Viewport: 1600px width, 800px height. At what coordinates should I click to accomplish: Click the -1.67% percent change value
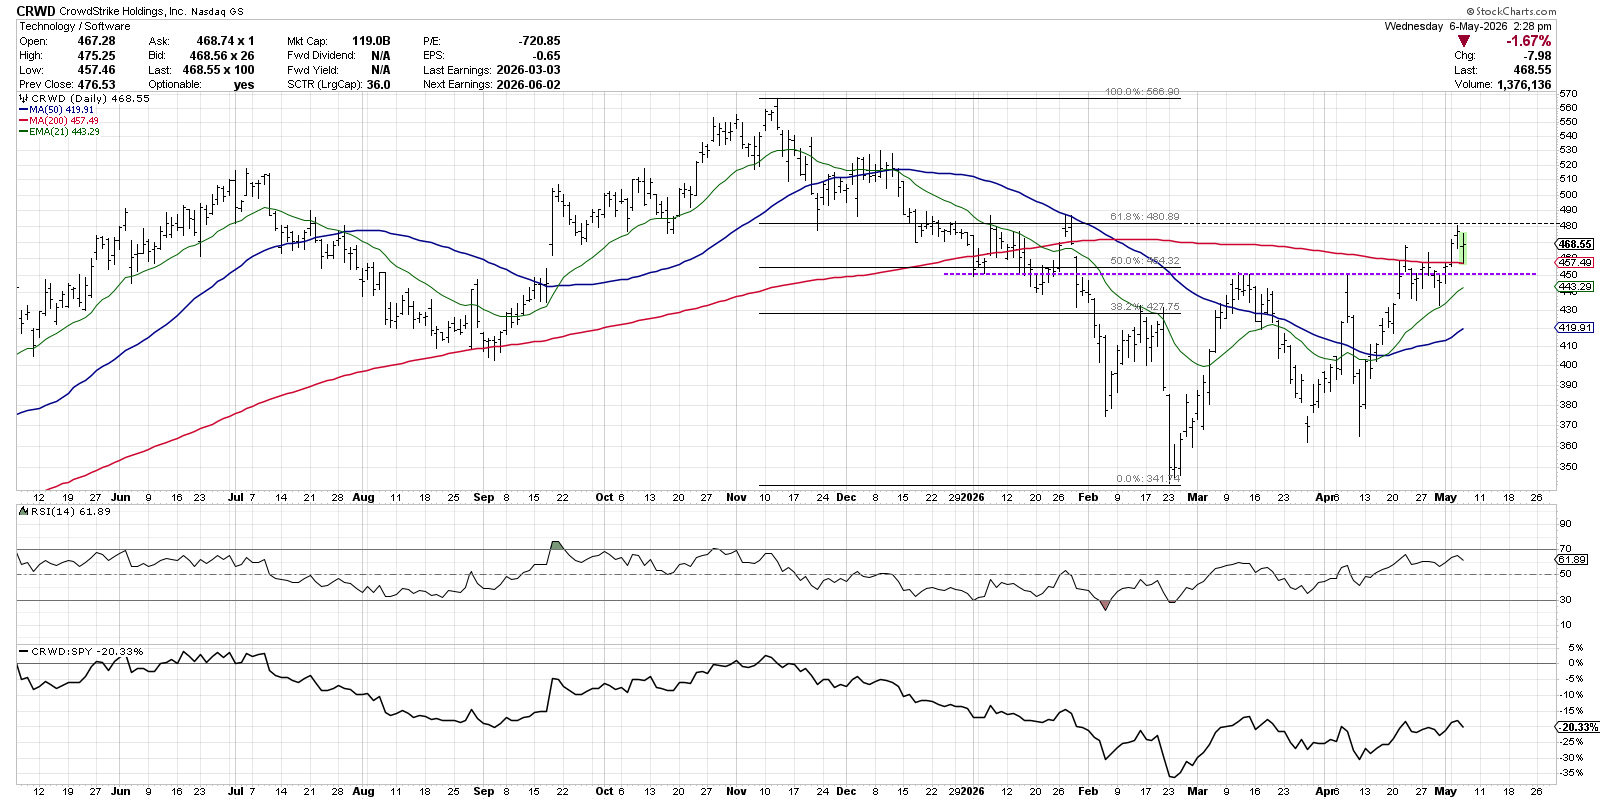point(1529,41)
